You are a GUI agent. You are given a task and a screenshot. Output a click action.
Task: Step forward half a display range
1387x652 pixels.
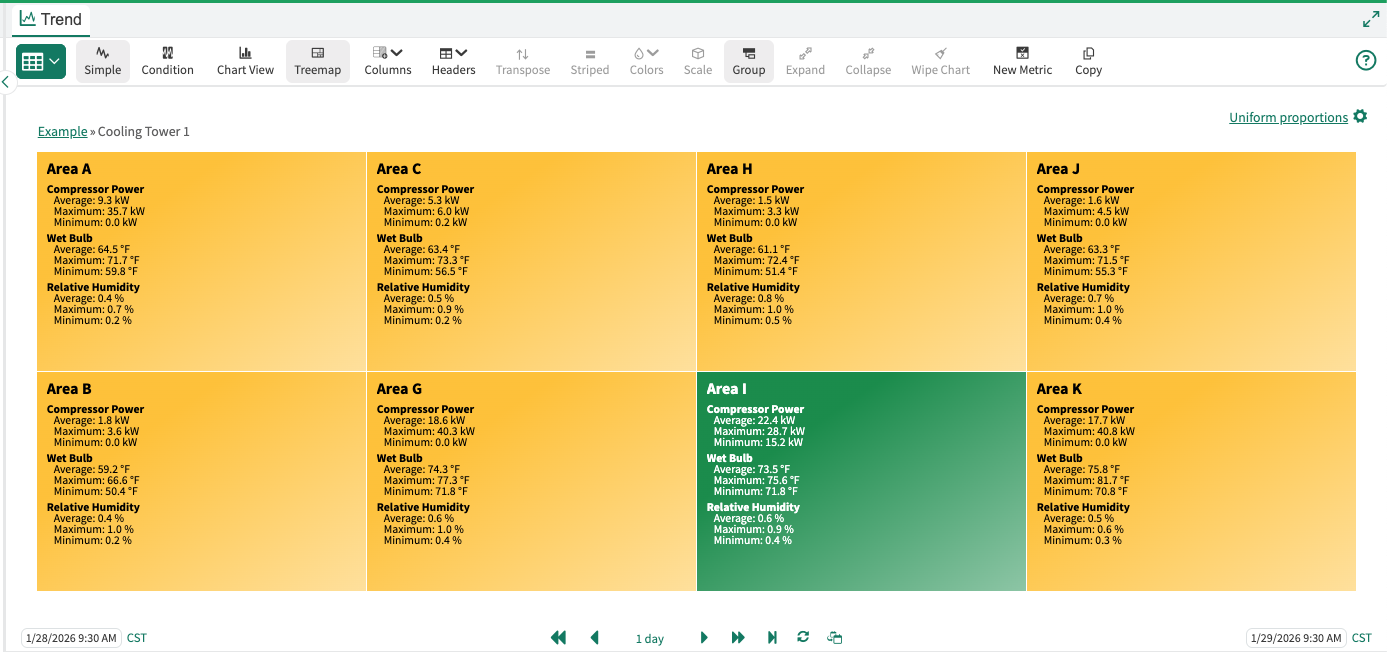coord(704,638)
